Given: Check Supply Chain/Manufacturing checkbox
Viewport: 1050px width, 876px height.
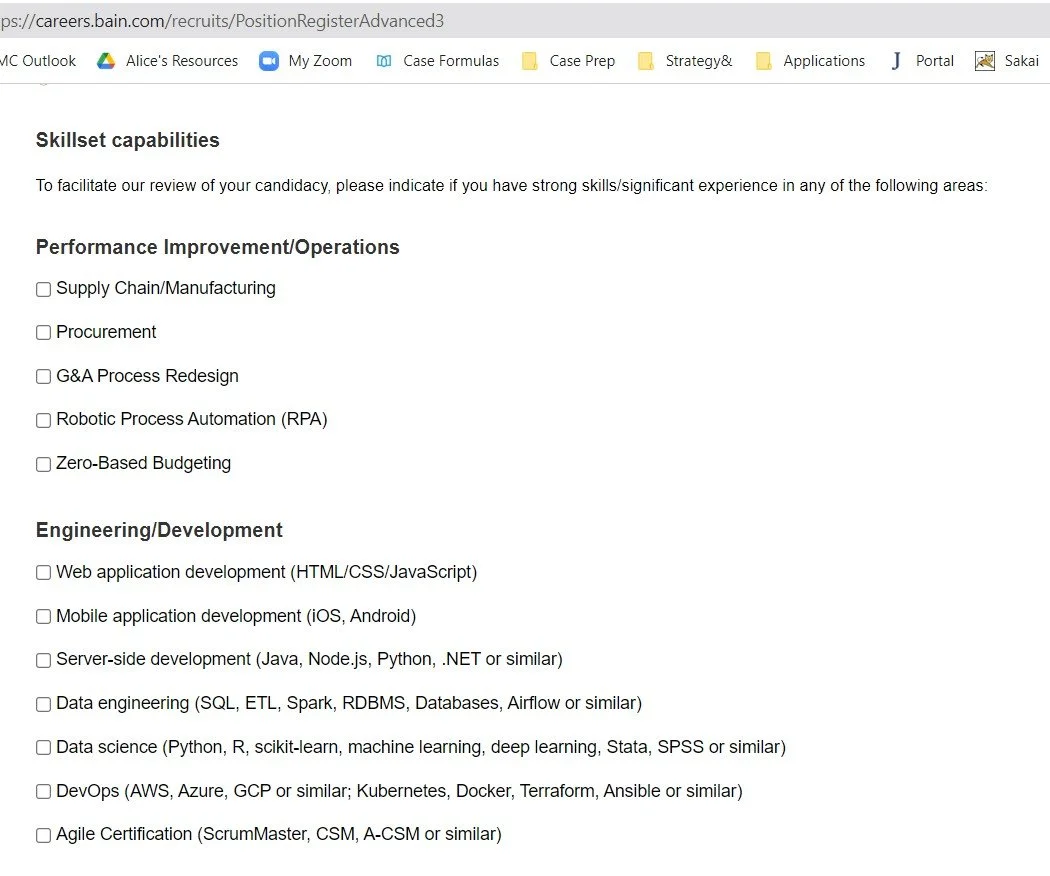Looking at the screenshot, I should (44, 289).
